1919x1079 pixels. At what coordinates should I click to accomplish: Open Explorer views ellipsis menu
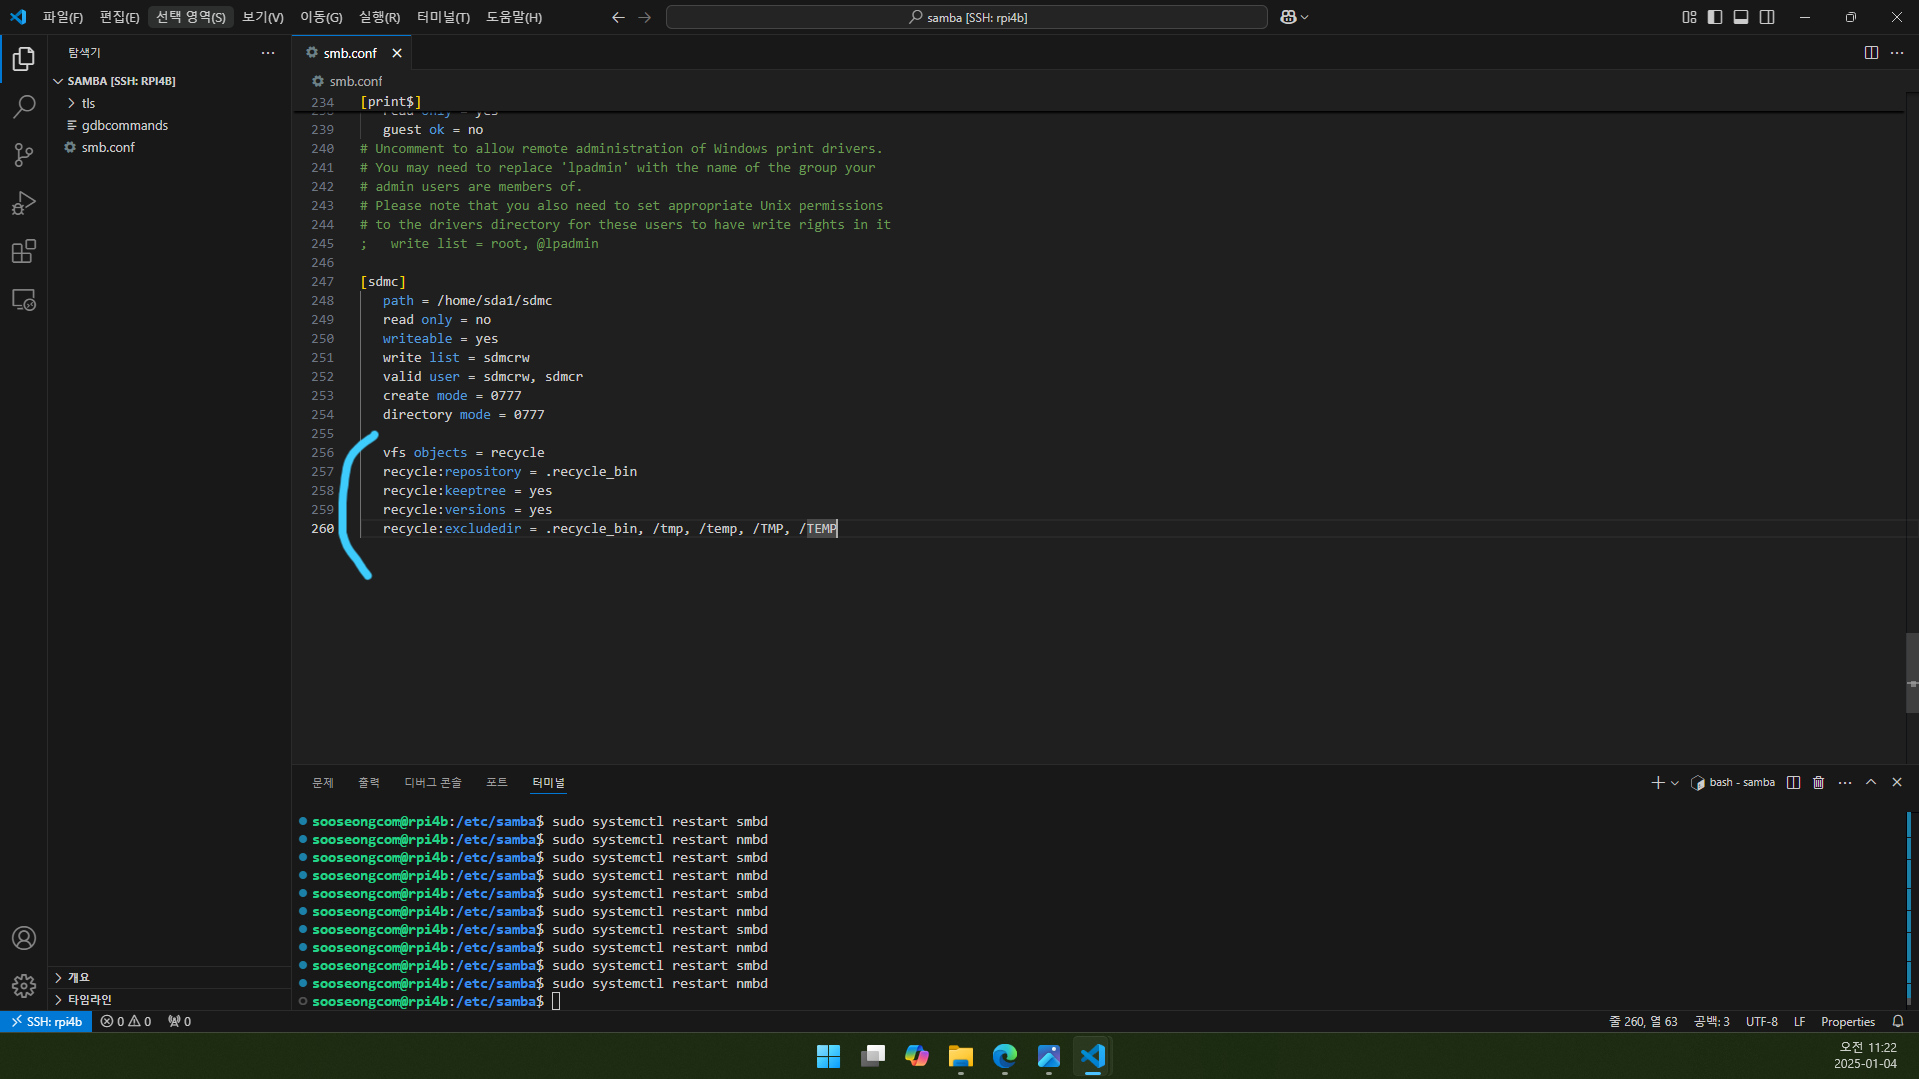[x=268, y=53]
